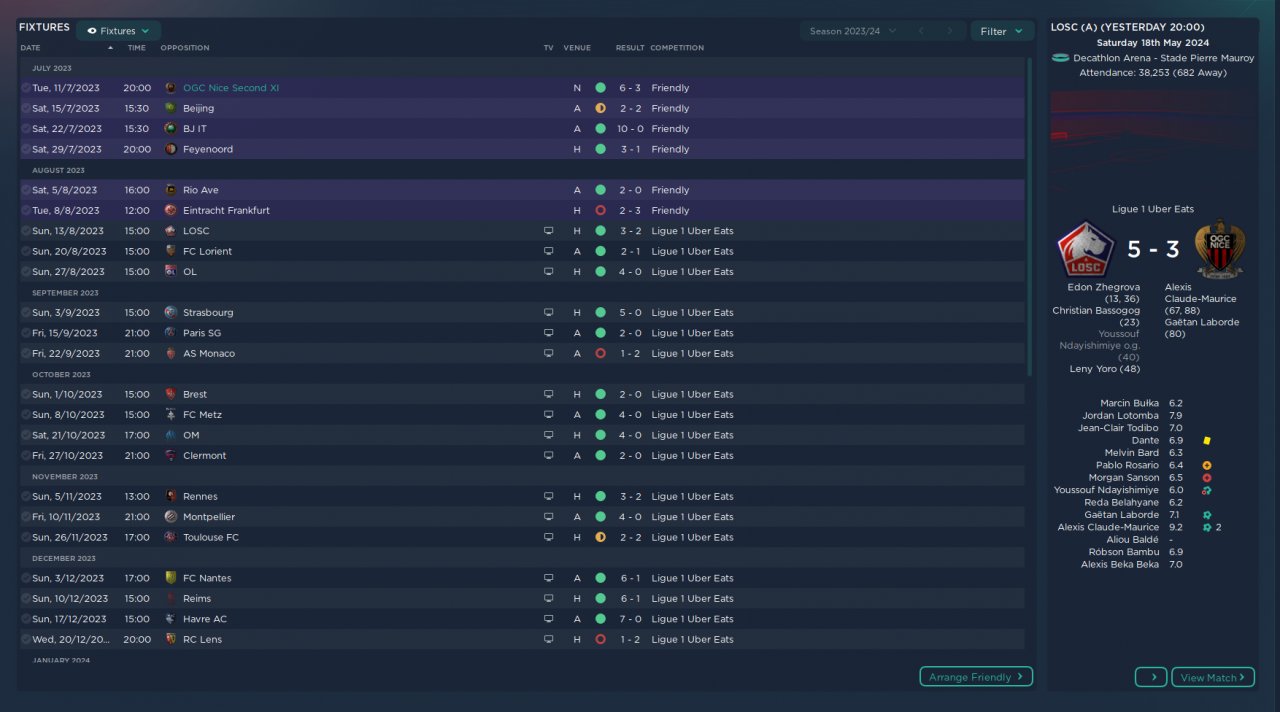Click Gaëtan Laborde's goal icon
Image resolution: width=1280 pixels, height=712 pixels.
click(x=1207, y=515)
